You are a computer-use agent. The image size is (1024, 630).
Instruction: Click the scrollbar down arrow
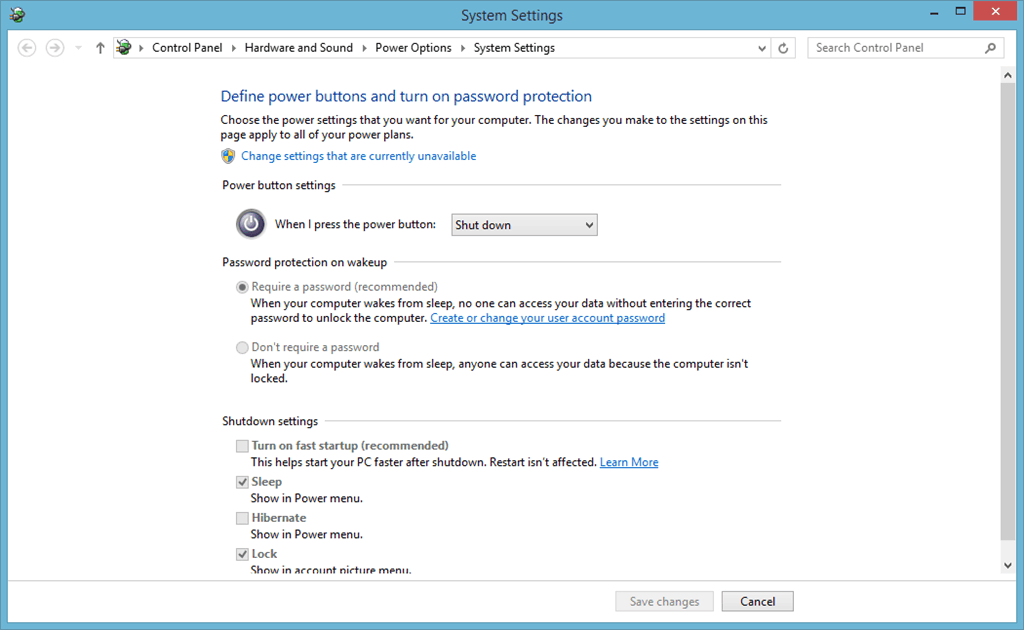[x=1008, y=565]
